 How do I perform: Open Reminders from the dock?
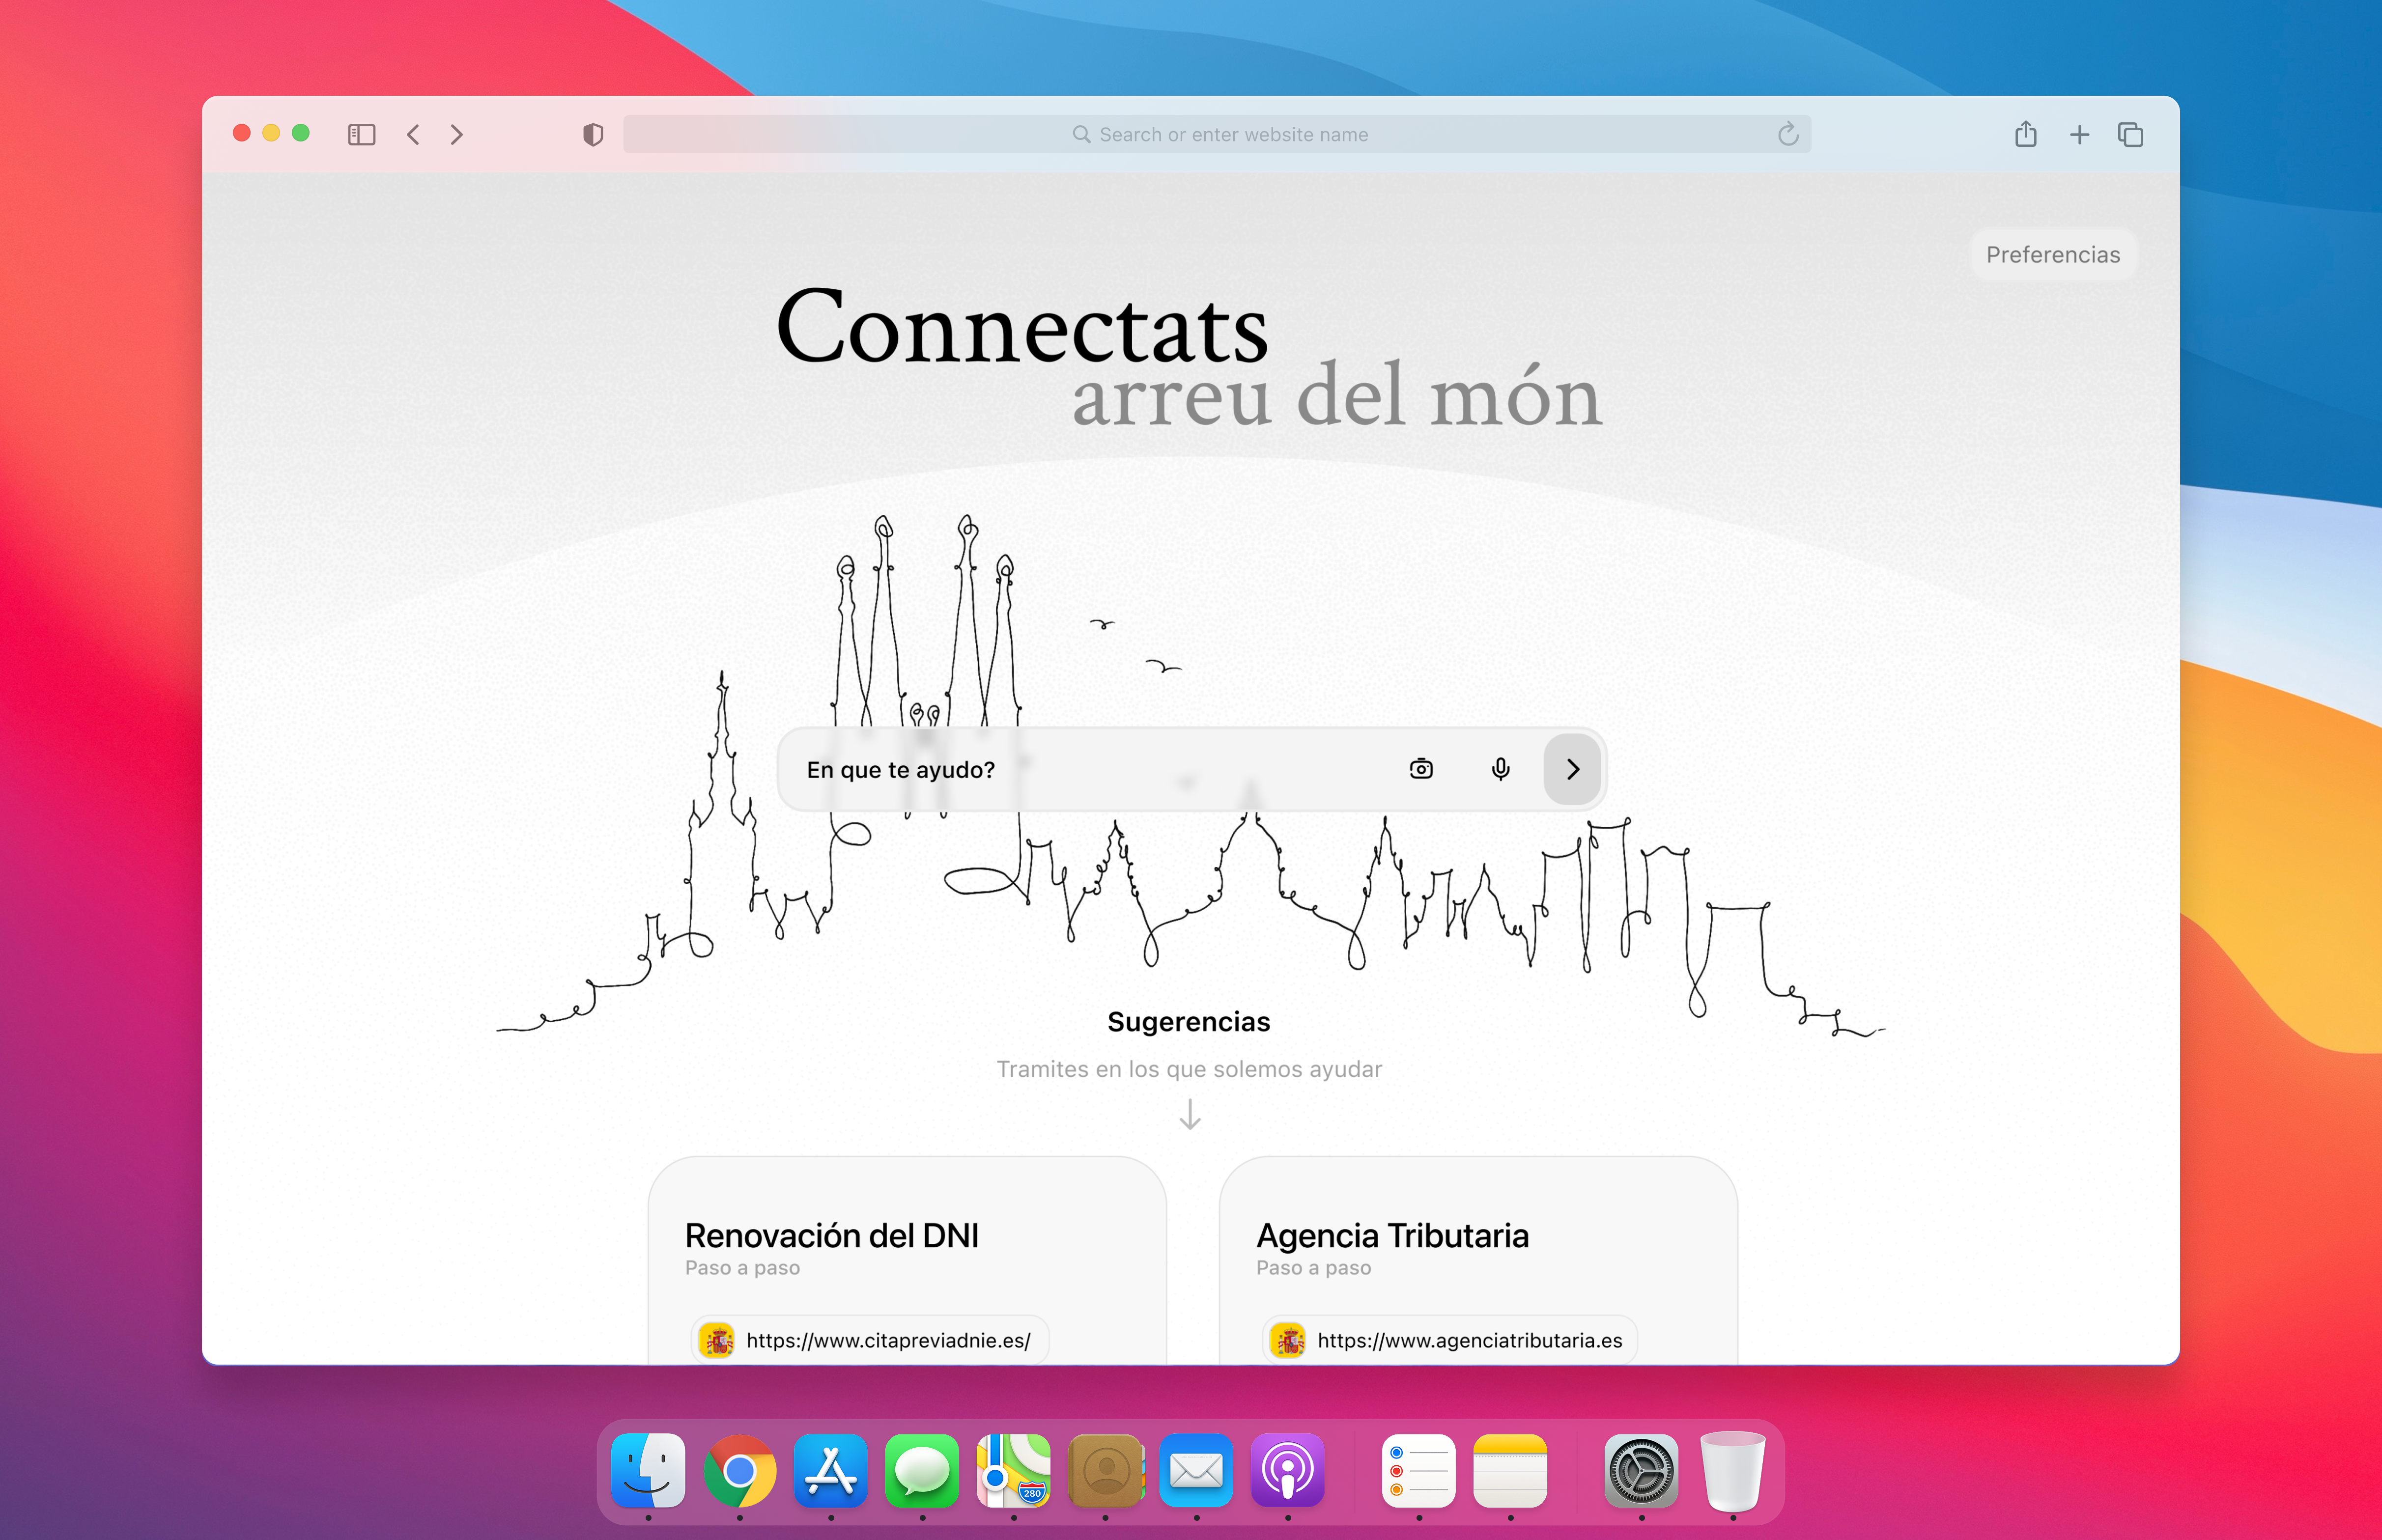1419,1471
